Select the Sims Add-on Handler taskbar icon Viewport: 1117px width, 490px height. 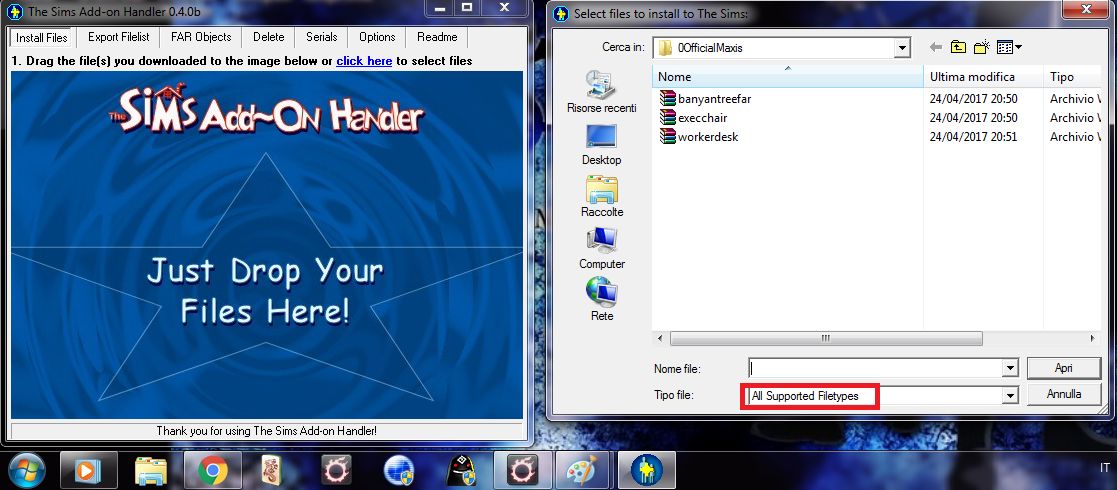click(646, 471)
